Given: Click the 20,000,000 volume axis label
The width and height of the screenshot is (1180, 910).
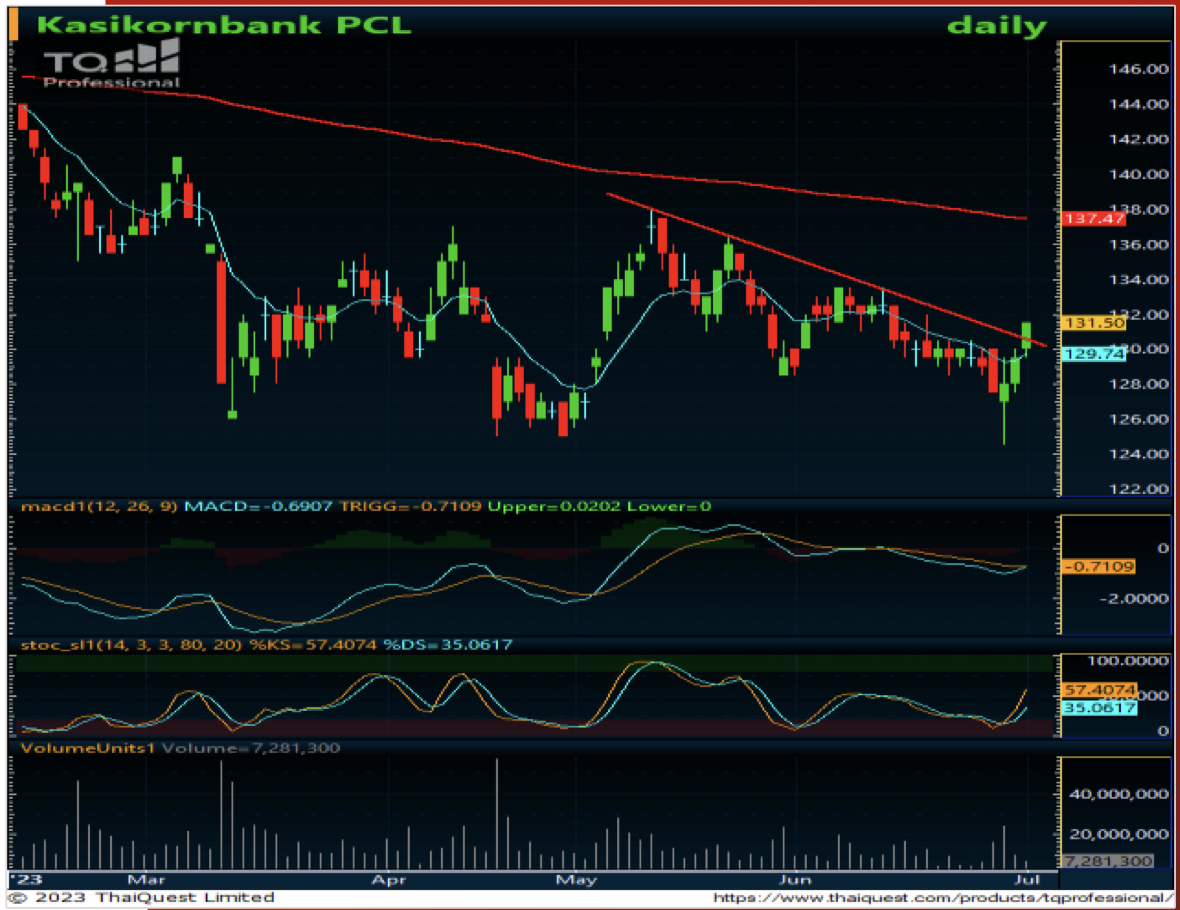Looking at the screenshot, I should 1118,834.
